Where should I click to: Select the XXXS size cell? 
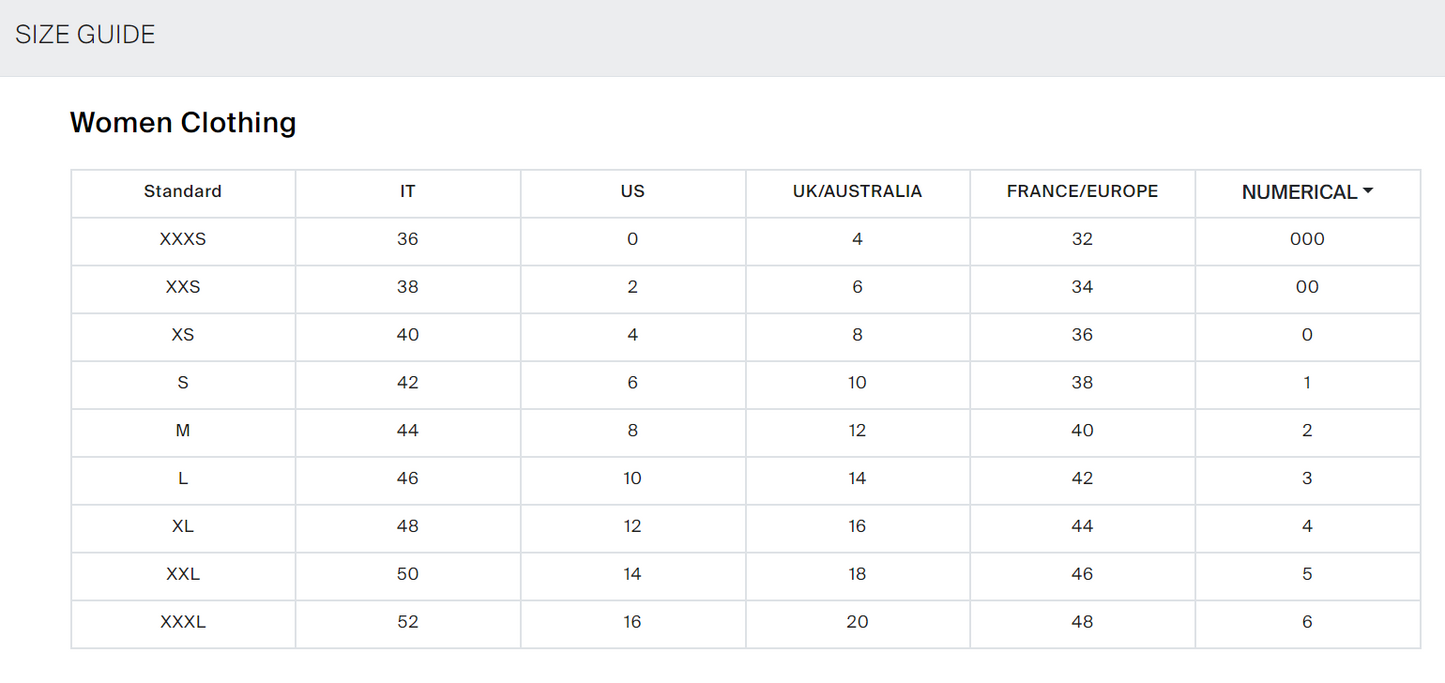183,240
